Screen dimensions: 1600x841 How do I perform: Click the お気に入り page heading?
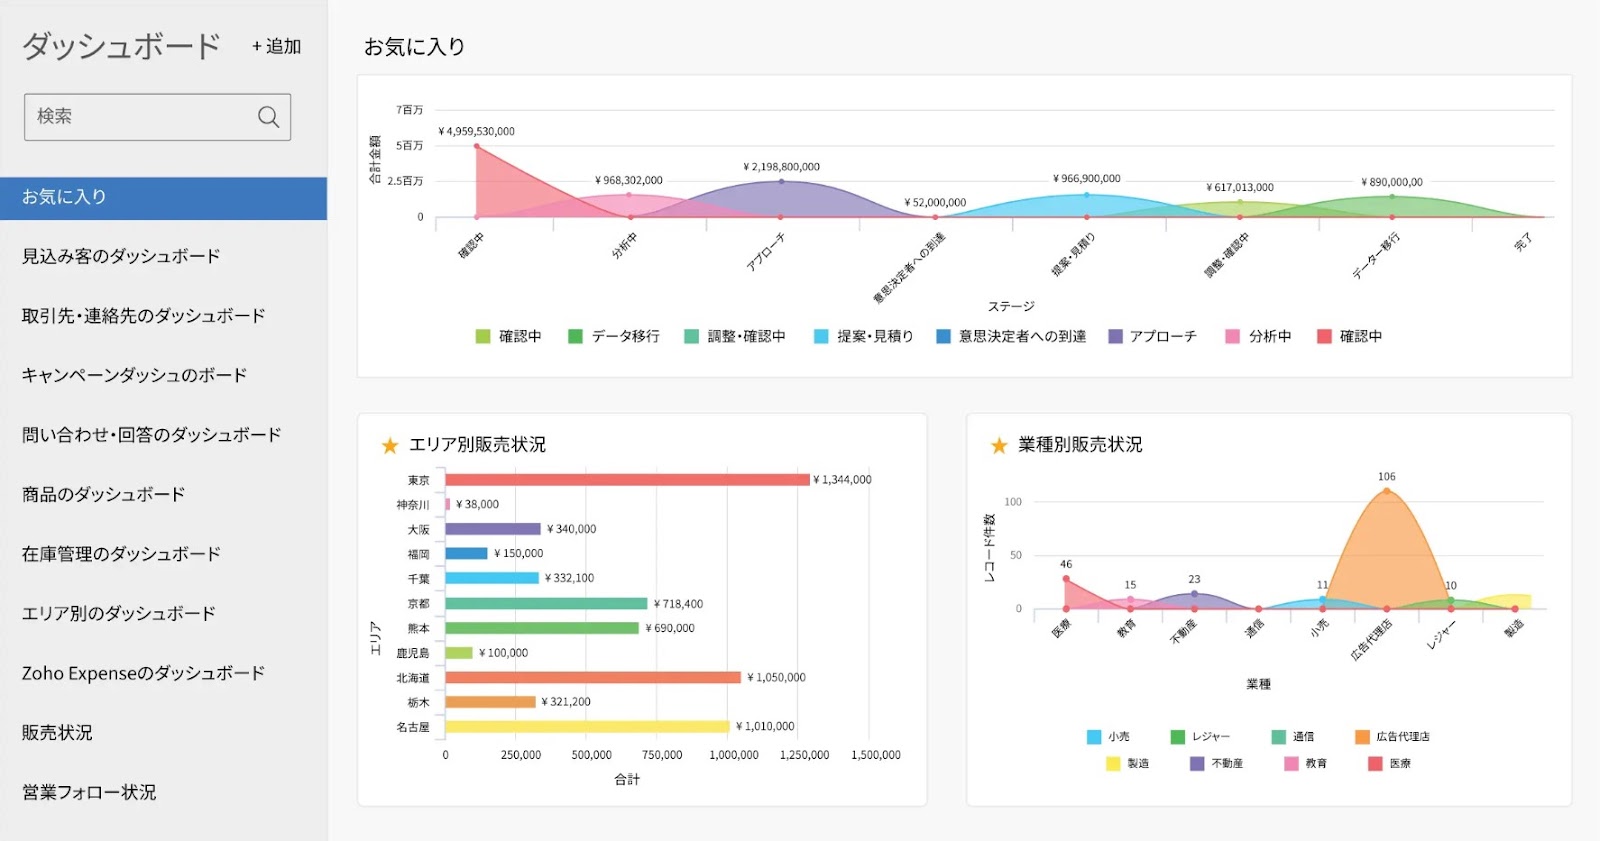414,47
